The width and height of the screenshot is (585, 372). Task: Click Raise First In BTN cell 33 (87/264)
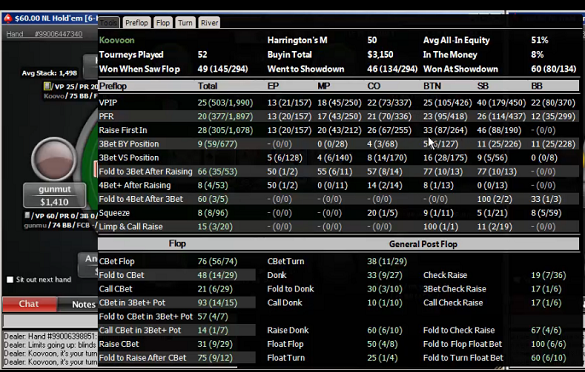(445, 130)
